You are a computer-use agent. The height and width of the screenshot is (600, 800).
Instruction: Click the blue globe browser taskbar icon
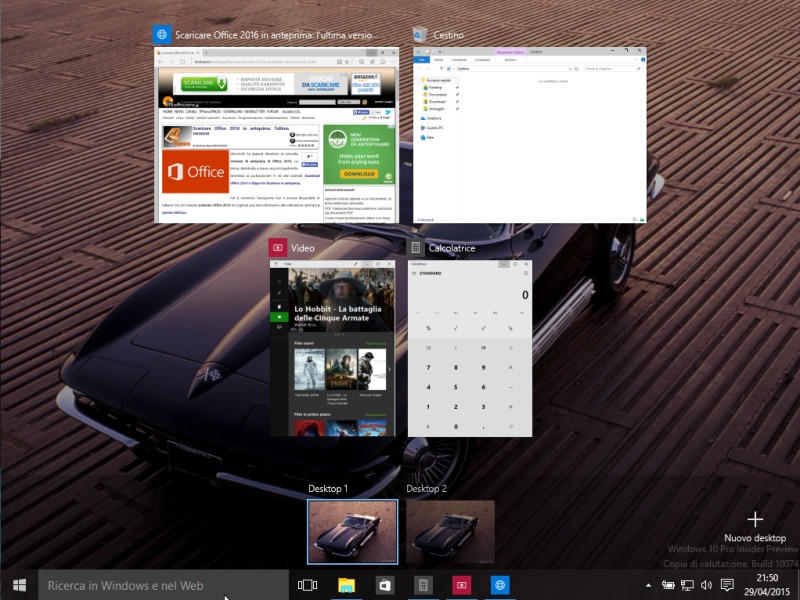pyautogui.click(x=500, y=585)
